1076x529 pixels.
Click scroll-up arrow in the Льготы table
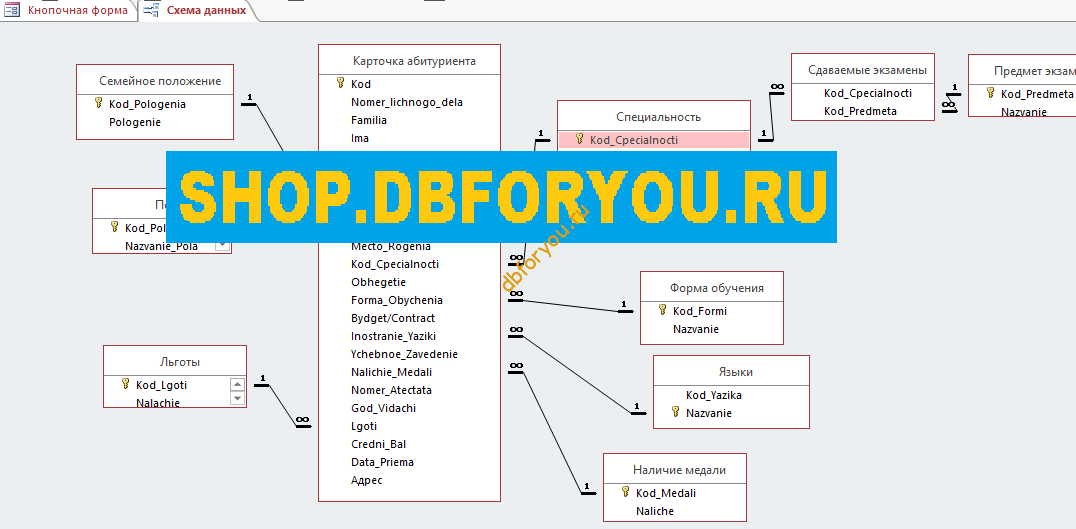237,385
